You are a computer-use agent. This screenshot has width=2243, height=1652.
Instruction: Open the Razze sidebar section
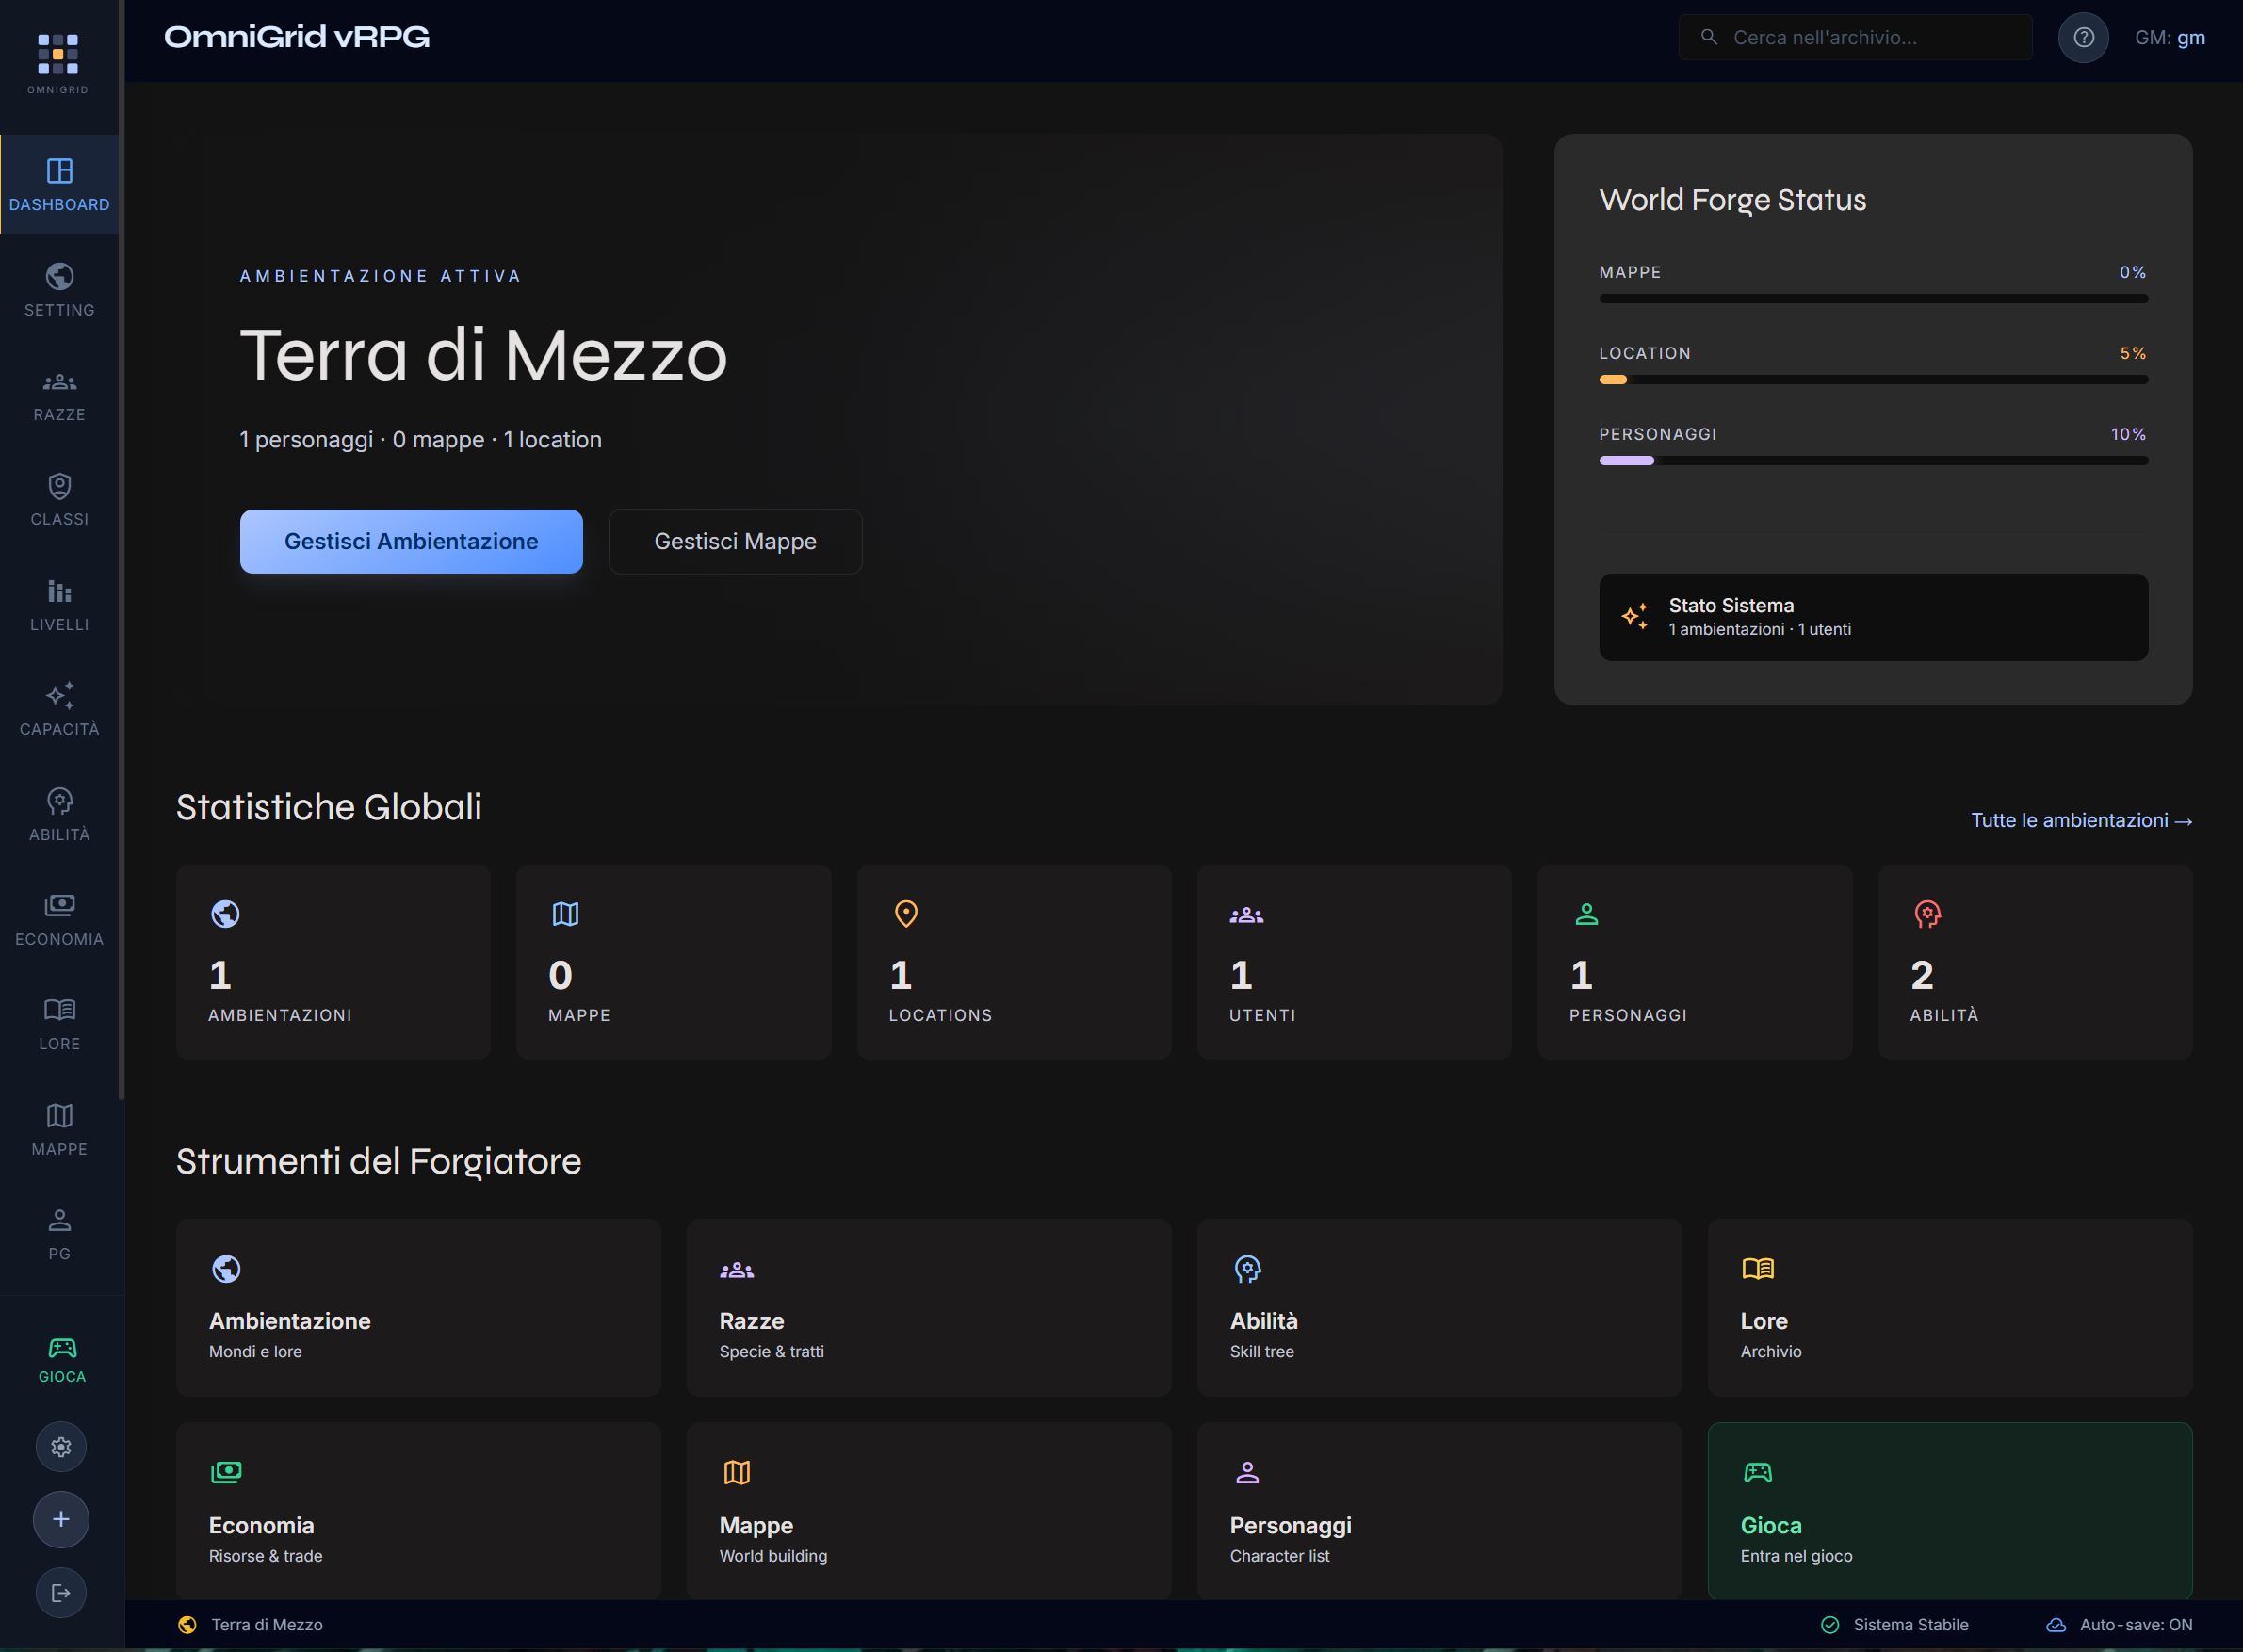click(x=59, y=395)
